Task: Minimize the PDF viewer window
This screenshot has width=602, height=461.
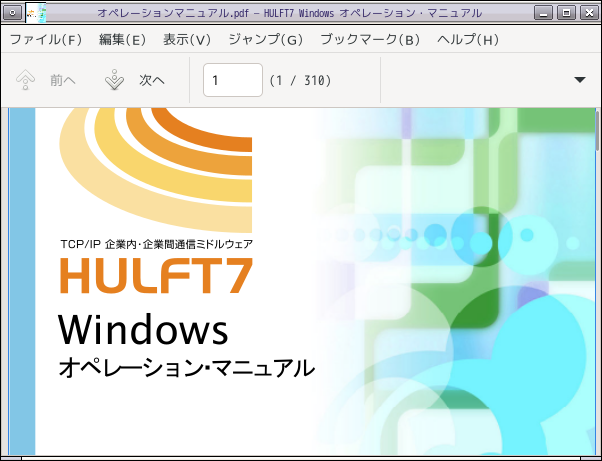Action: (x=543, y=13)
